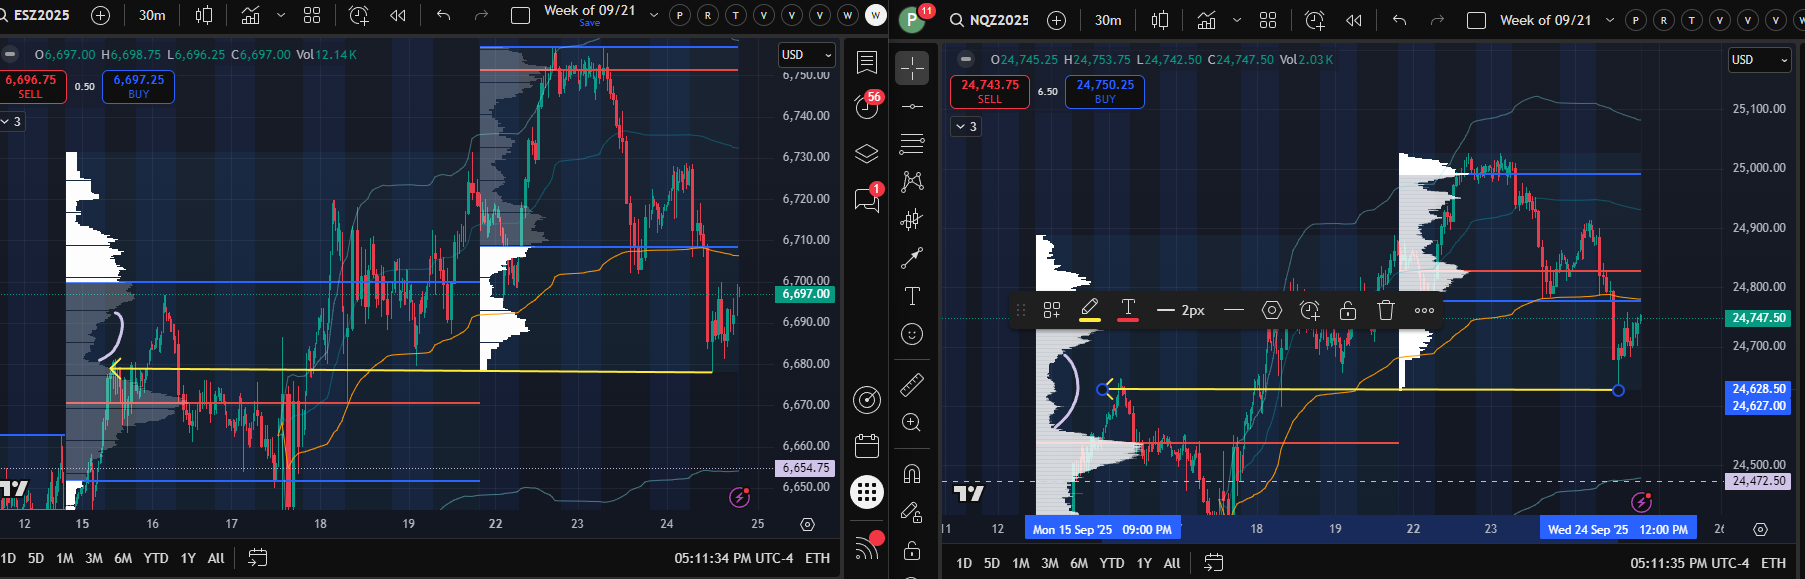Open the Fibonacci and Gann tools
1805x579 pixels.
(912, 144)
